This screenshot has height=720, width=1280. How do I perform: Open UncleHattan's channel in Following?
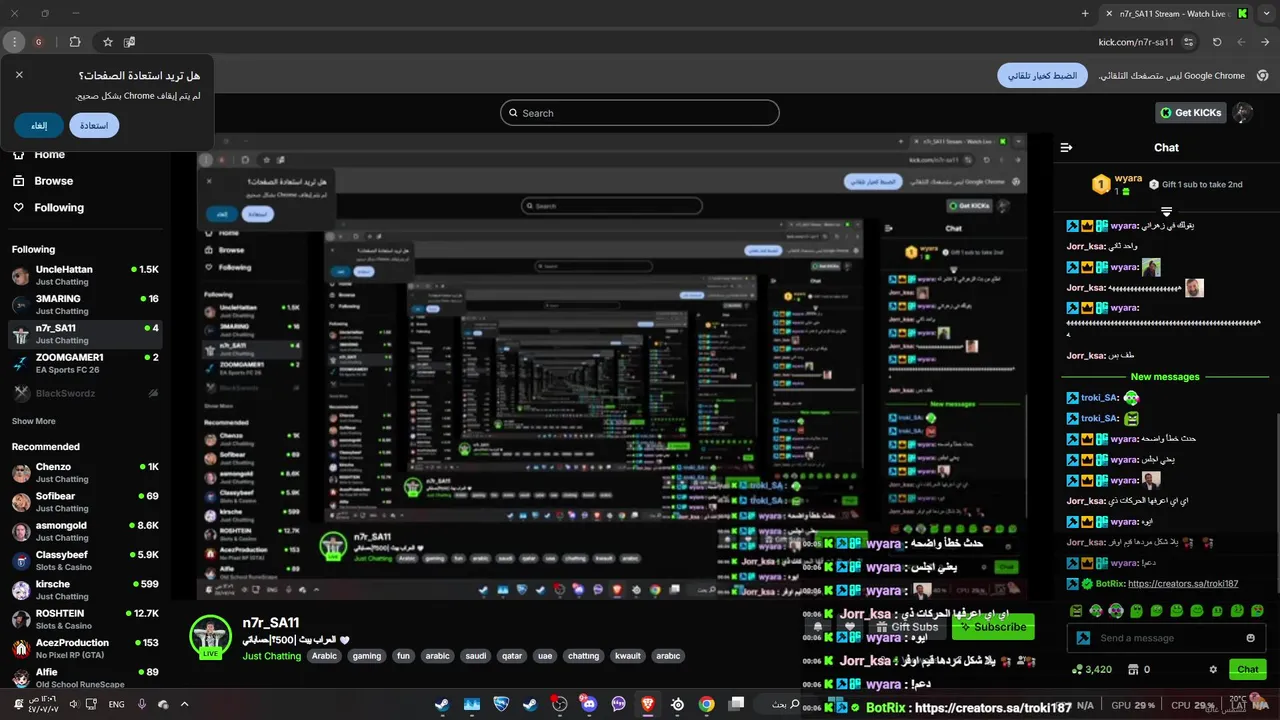click(85, 275)
